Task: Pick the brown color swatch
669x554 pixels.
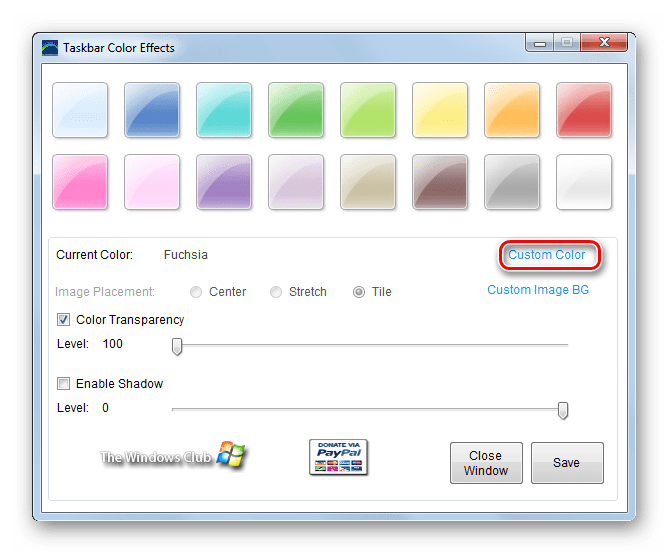Action: point(440,182)
